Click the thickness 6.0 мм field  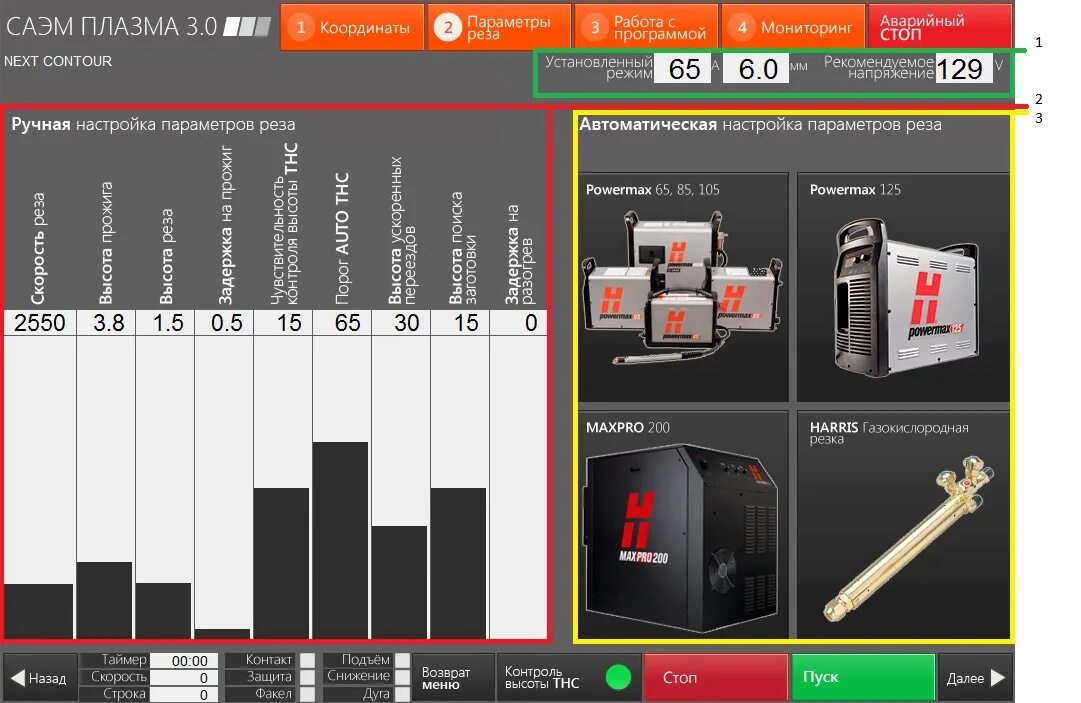tap(756, 69)
